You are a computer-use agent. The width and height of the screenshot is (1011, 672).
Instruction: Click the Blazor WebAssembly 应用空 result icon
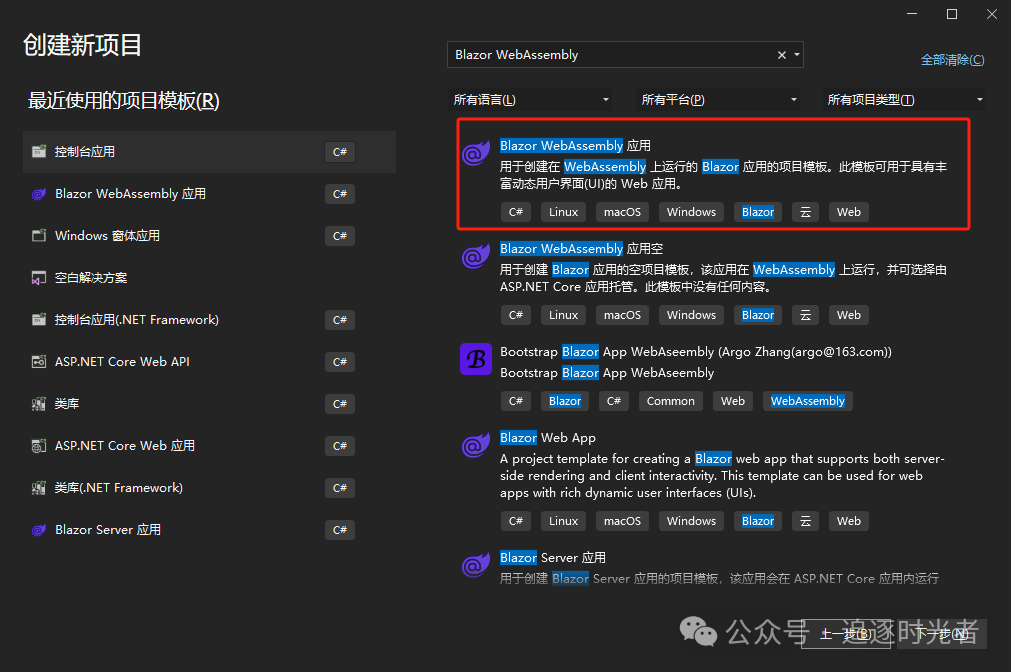(x=476, y=256)
